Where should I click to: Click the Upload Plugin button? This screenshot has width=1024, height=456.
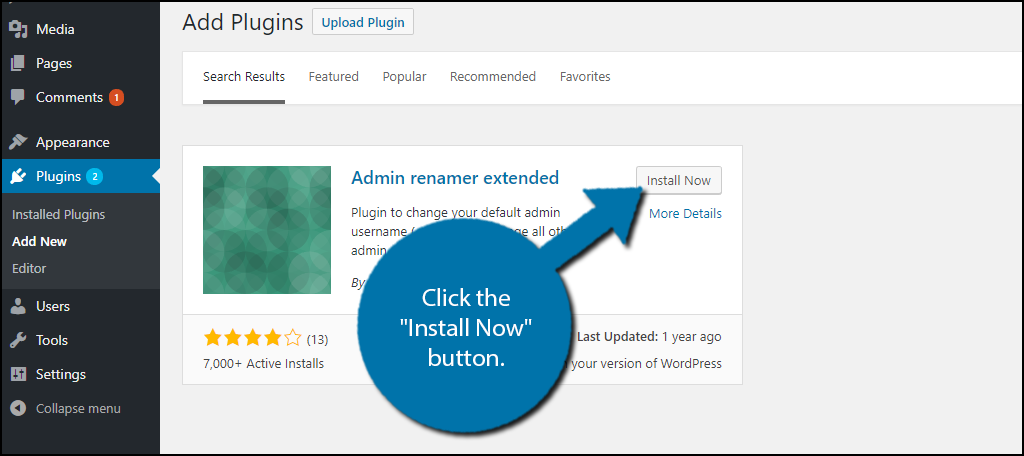[363, 22]
